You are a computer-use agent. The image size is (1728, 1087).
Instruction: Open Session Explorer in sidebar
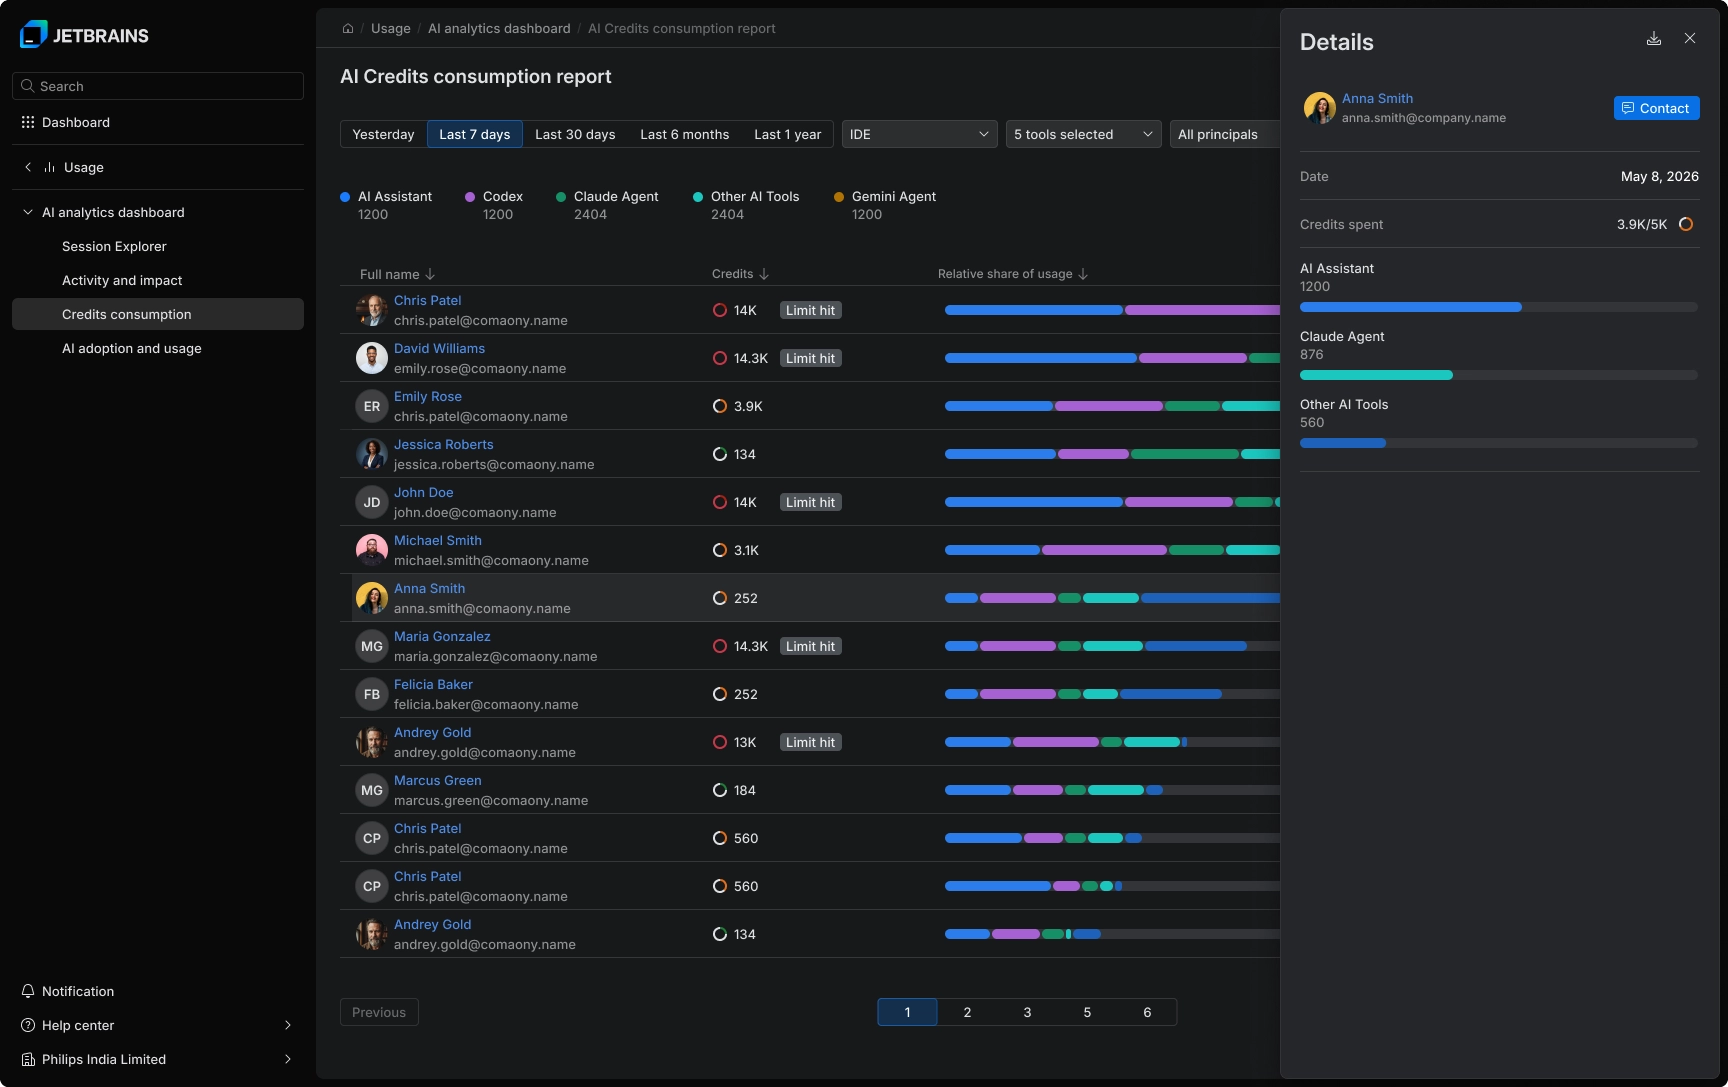tap(114, 246)
